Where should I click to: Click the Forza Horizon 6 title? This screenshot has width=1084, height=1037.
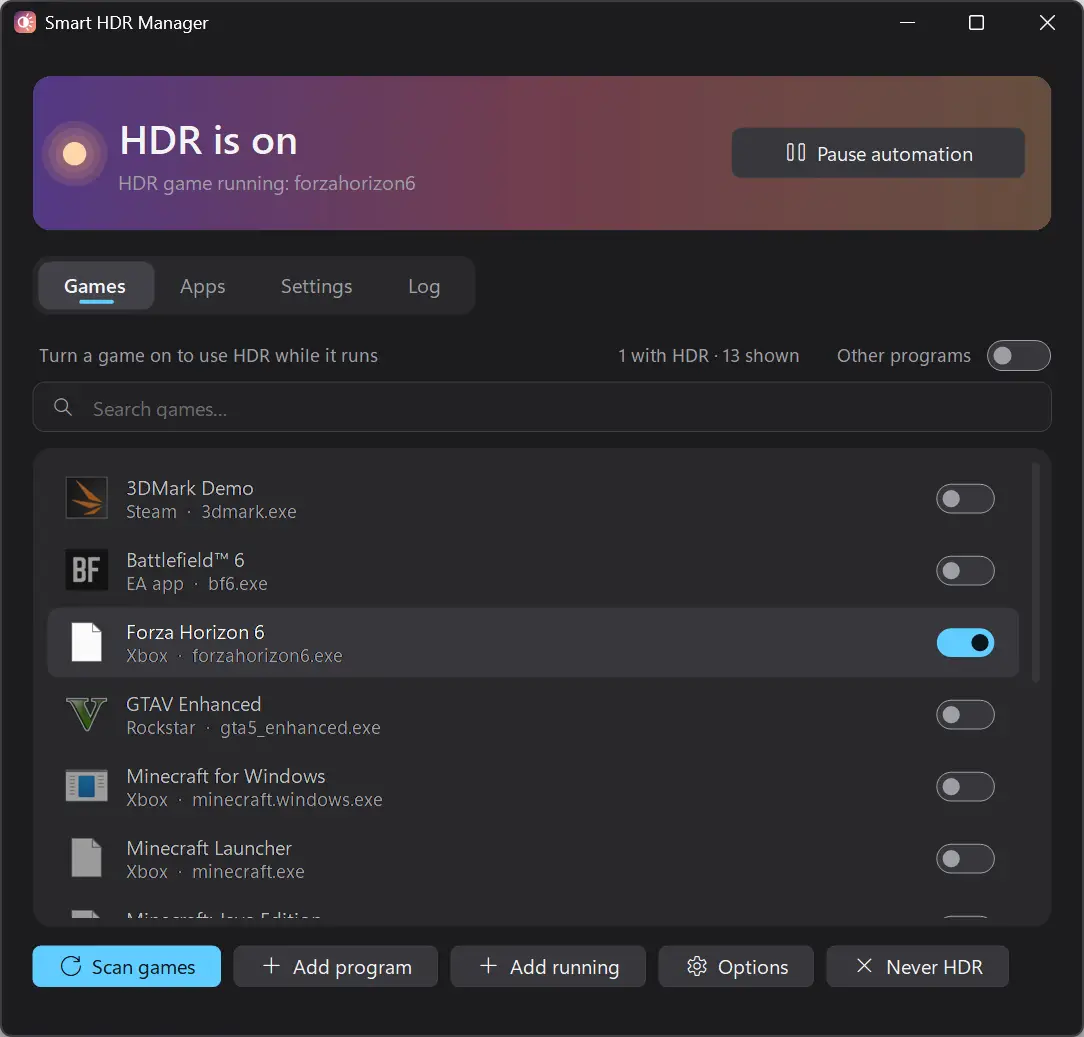pyautogui.click(x=195, y=632)
